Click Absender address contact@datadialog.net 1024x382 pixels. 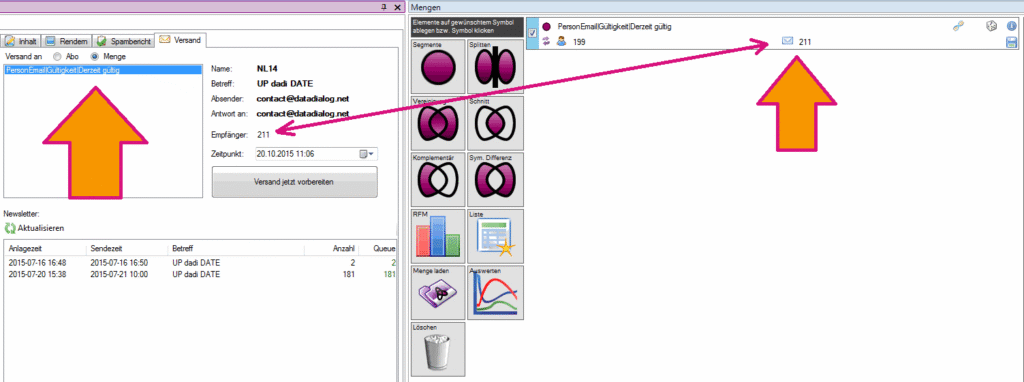[303, 99]
